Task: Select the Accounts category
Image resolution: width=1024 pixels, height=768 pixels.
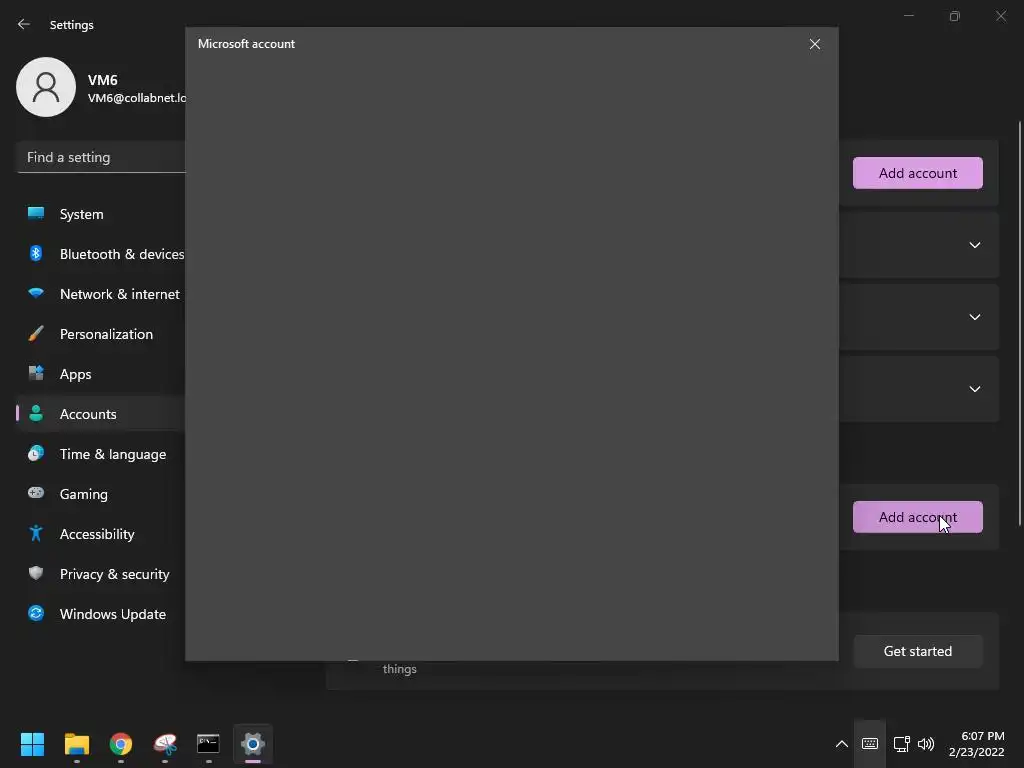Action: [101, 414]
